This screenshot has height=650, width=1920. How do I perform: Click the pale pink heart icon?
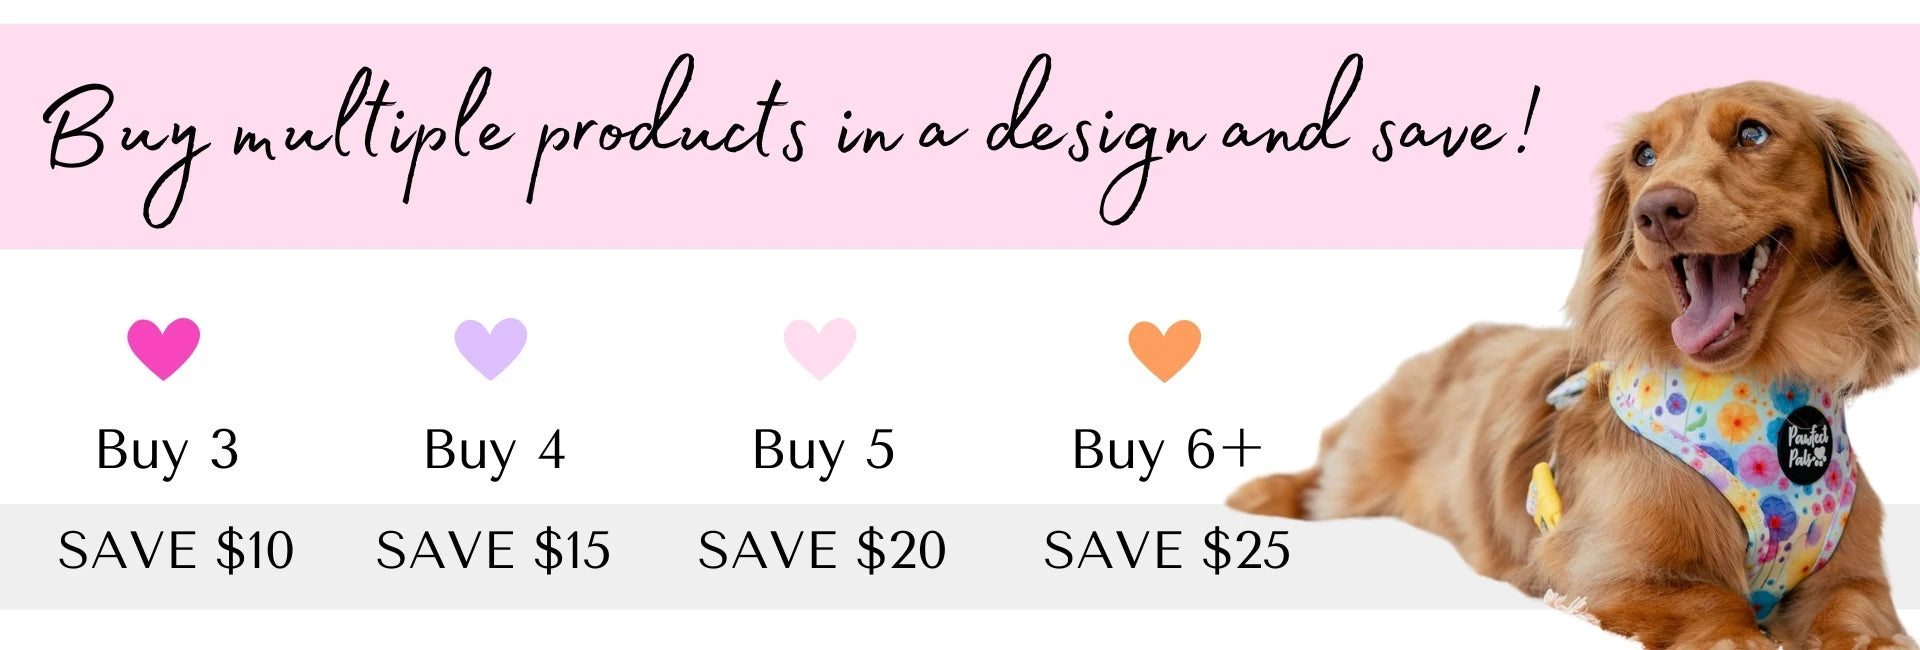[x=820, y=347]
